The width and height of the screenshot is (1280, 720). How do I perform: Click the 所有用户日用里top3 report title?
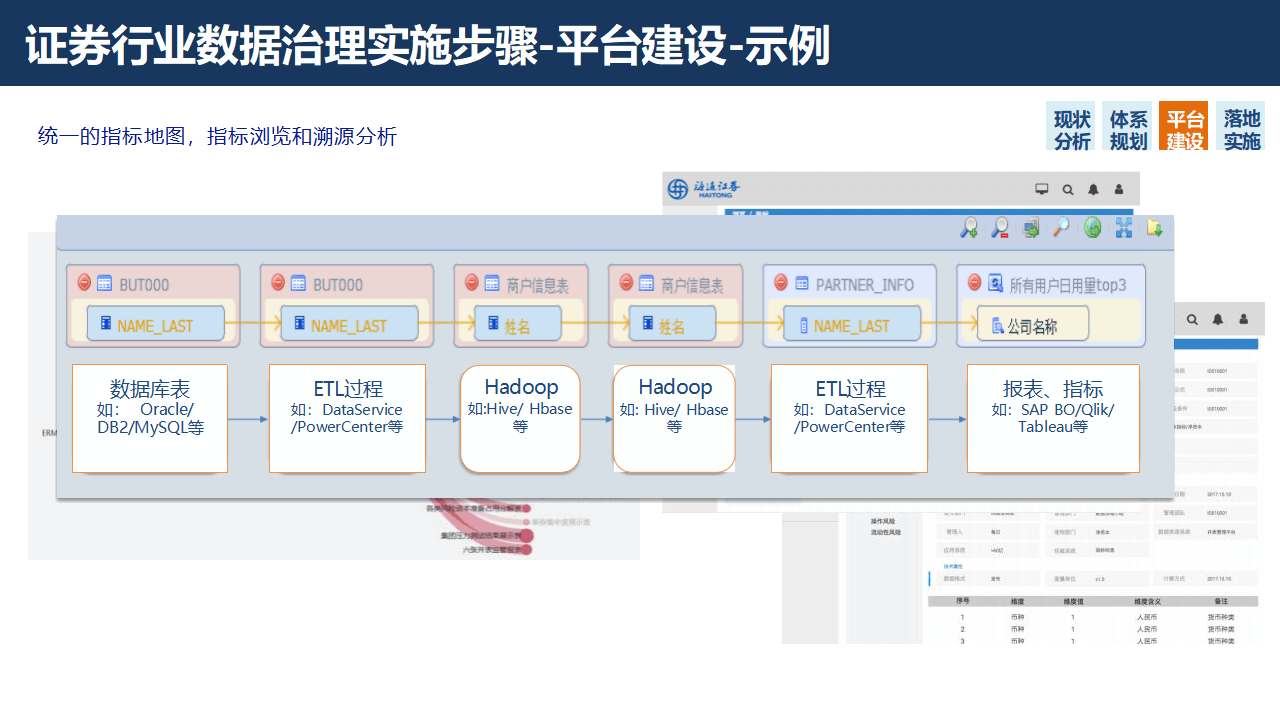coord(1067,285)
